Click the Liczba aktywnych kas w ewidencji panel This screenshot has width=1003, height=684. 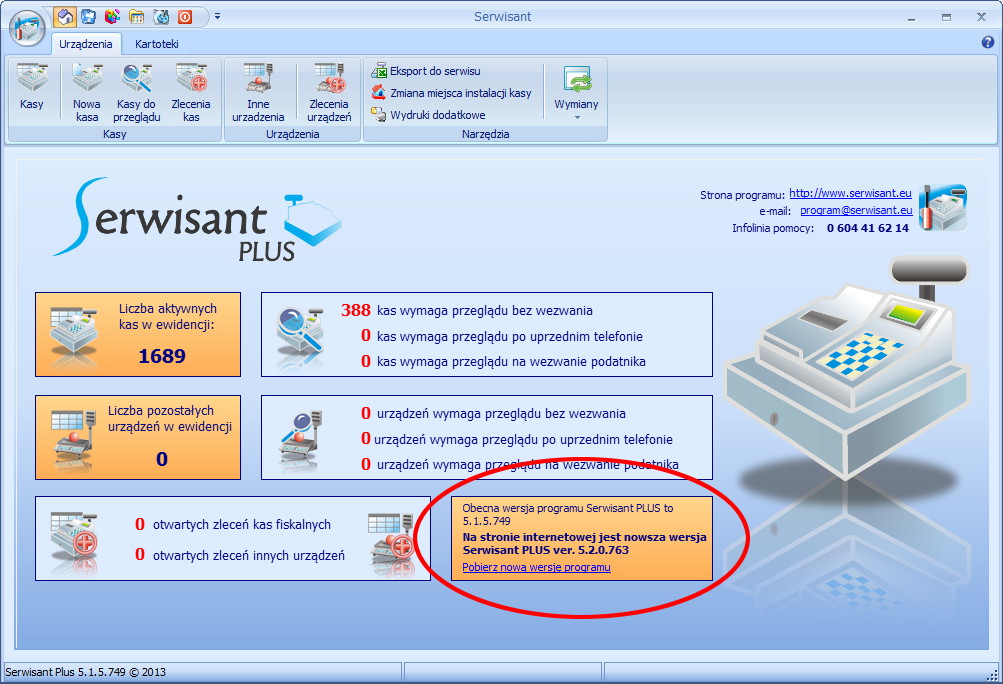point(138,335)
